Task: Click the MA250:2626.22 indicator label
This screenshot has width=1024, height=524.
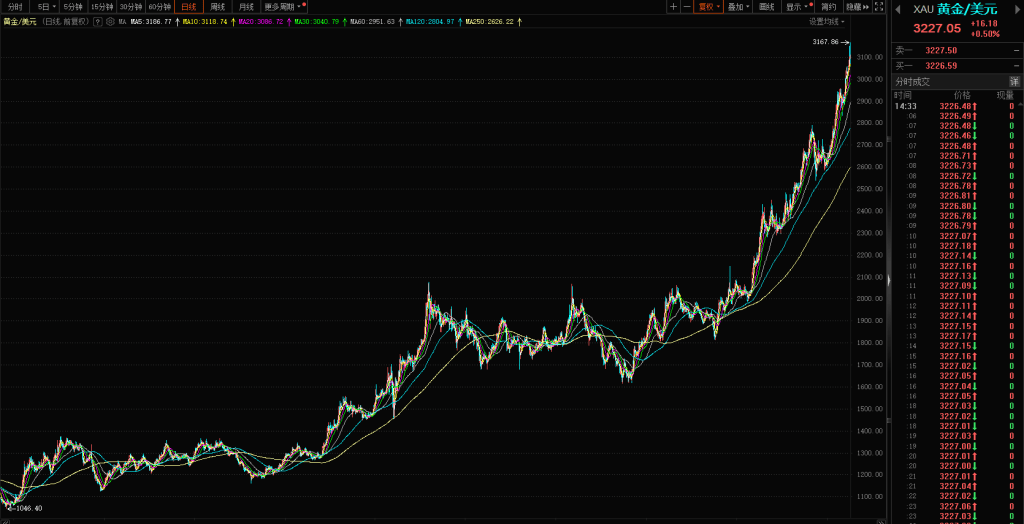Action: tap(489, 22)
